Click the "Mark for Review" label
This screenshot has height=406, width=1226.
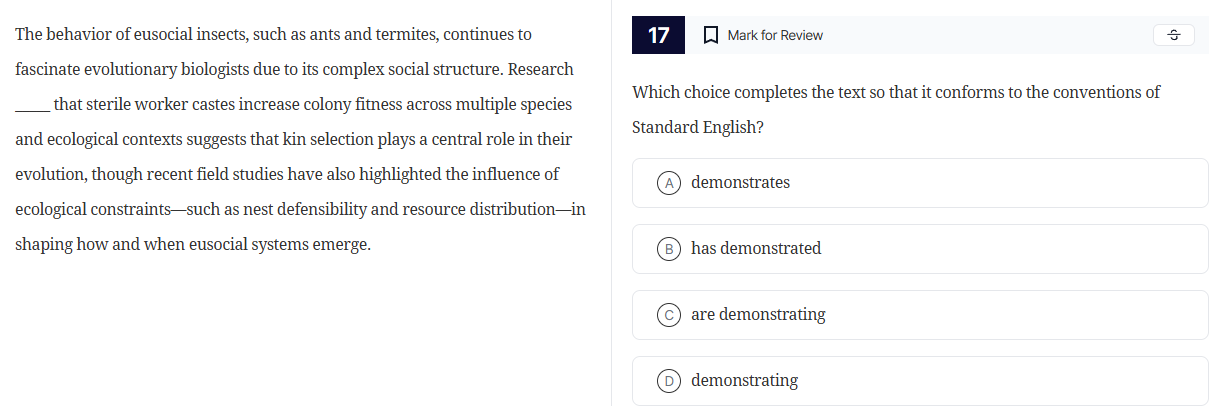coord(775,35)
